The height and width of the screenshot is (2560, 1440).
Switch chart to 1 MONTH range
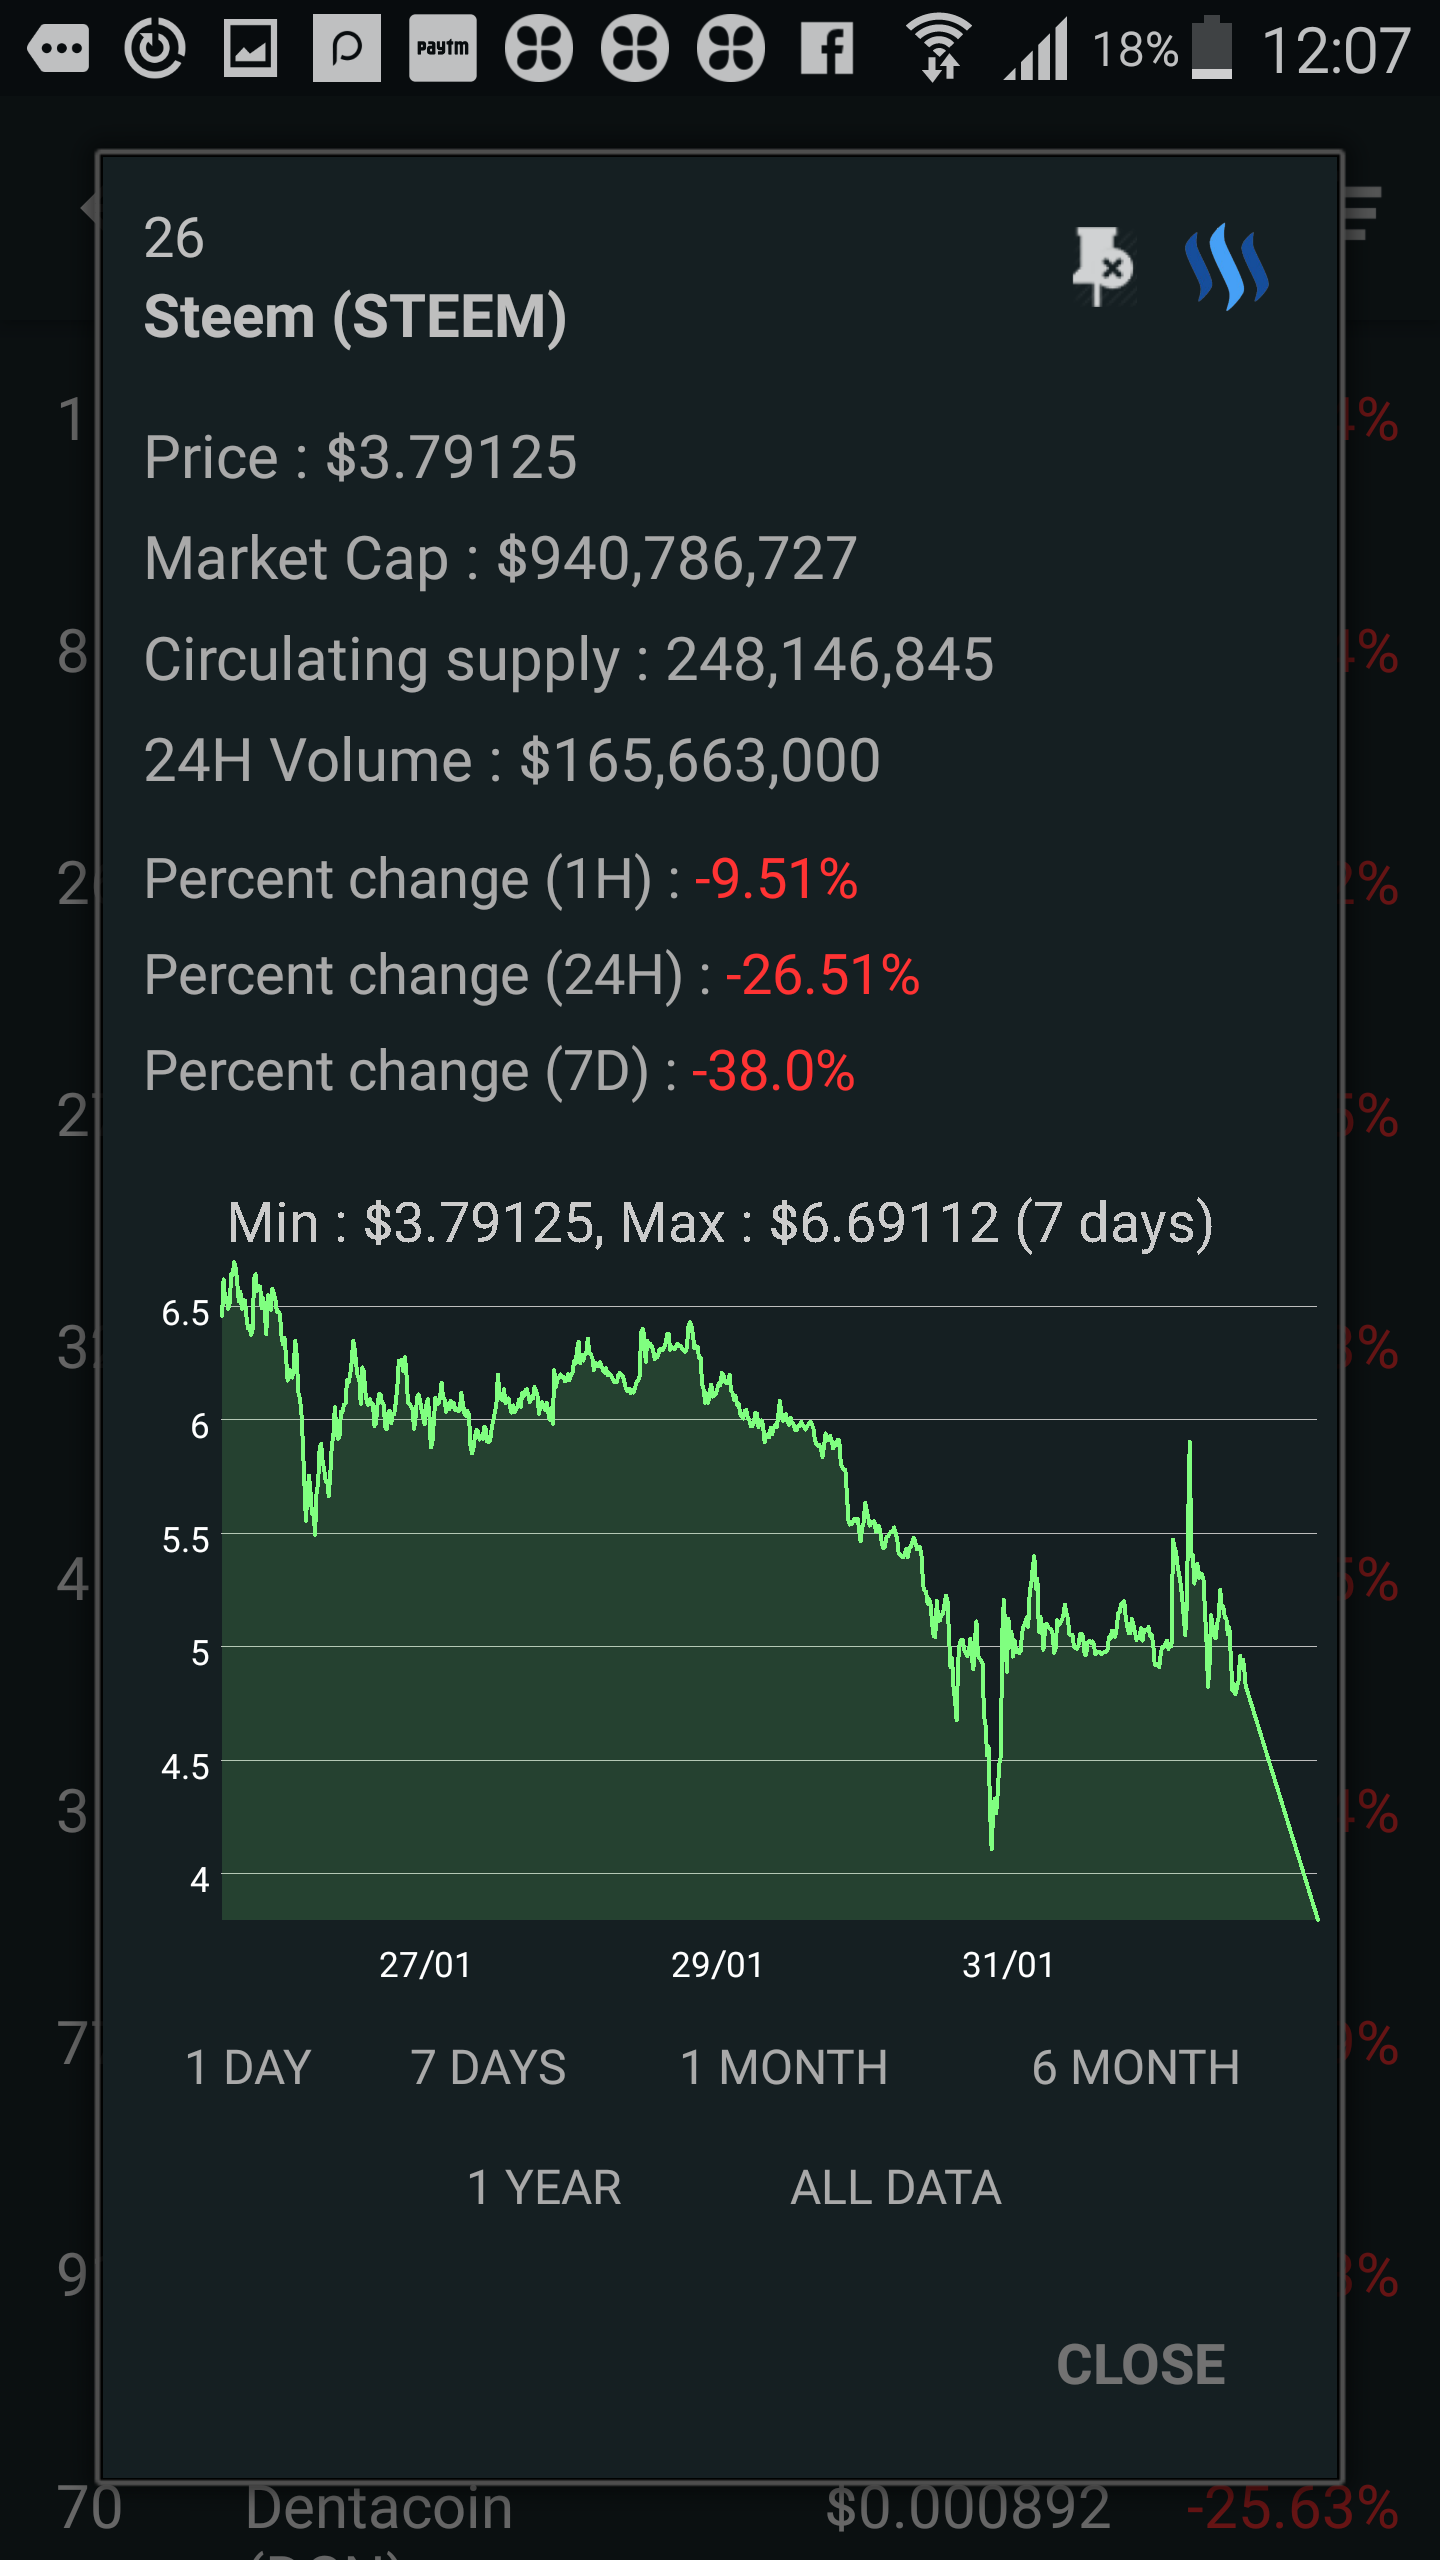(784, 2068)
